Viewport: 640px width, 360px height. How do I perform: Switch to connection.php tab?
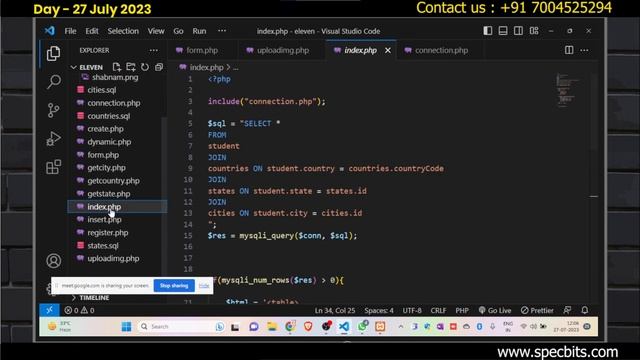click(441, 50)
